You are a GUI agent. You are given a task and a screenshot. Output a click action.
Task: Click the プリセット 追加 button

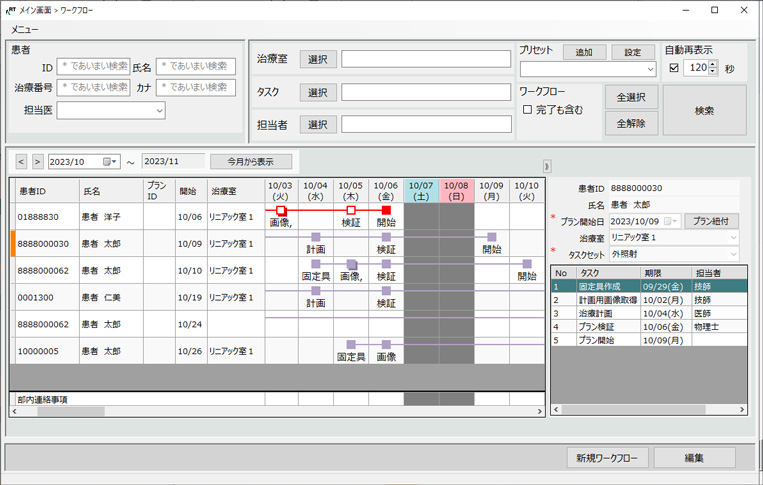click(x=584, y=52)
